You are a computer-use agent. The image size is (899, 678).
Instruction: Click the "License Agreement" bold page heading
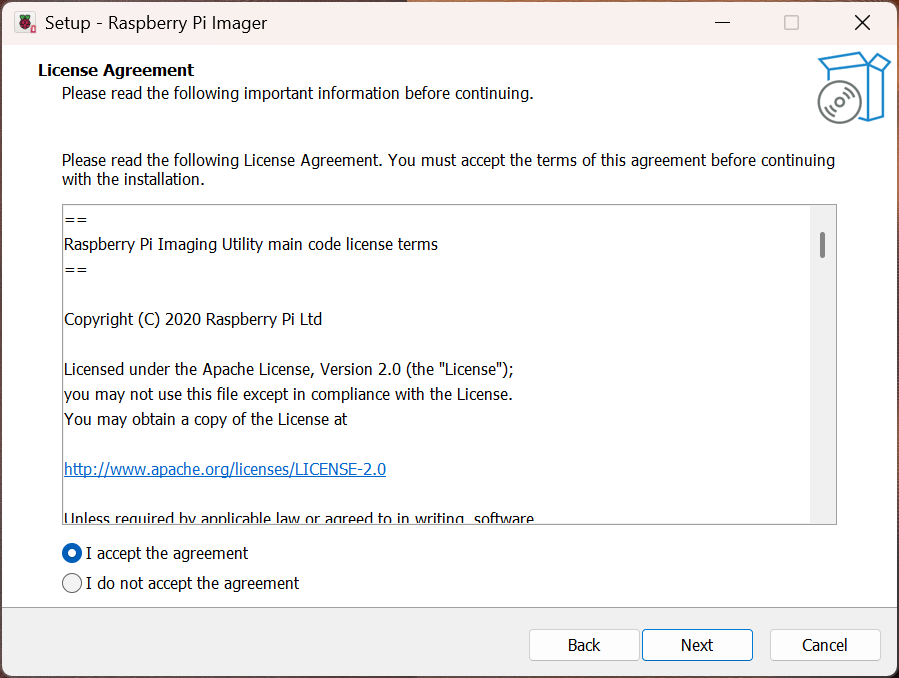(116, 70)
